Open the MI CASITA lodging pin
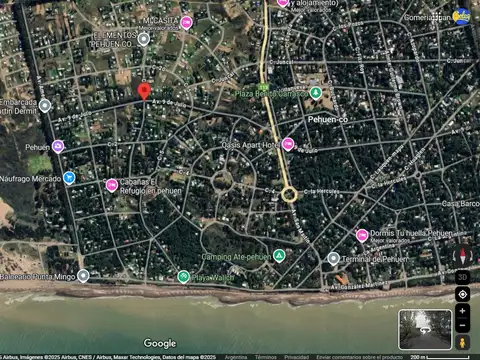This screenshot has height=360, width=480. click(x=186, y=23)
